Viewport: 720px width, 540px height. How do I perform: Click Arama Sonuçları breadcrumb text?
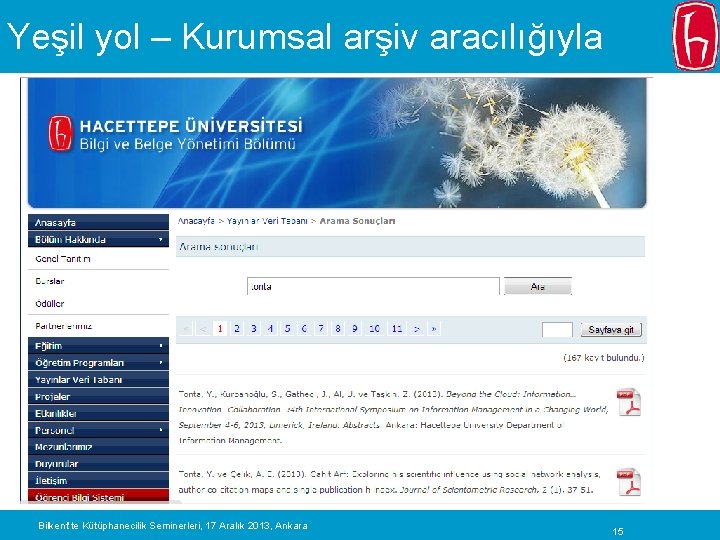(357, 221)
